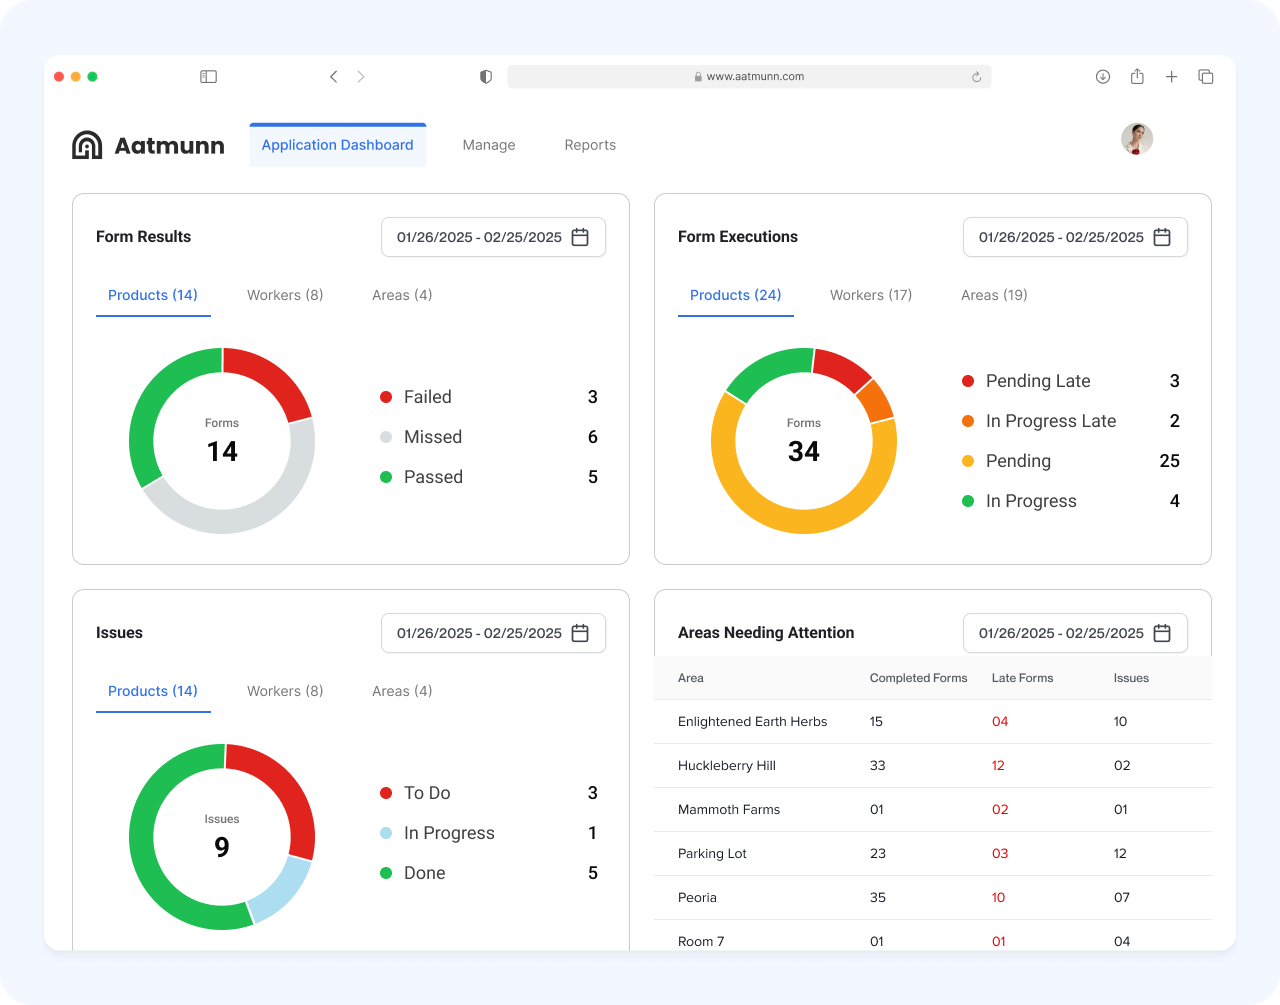Open Form Results date range picker

coord(493,237)
